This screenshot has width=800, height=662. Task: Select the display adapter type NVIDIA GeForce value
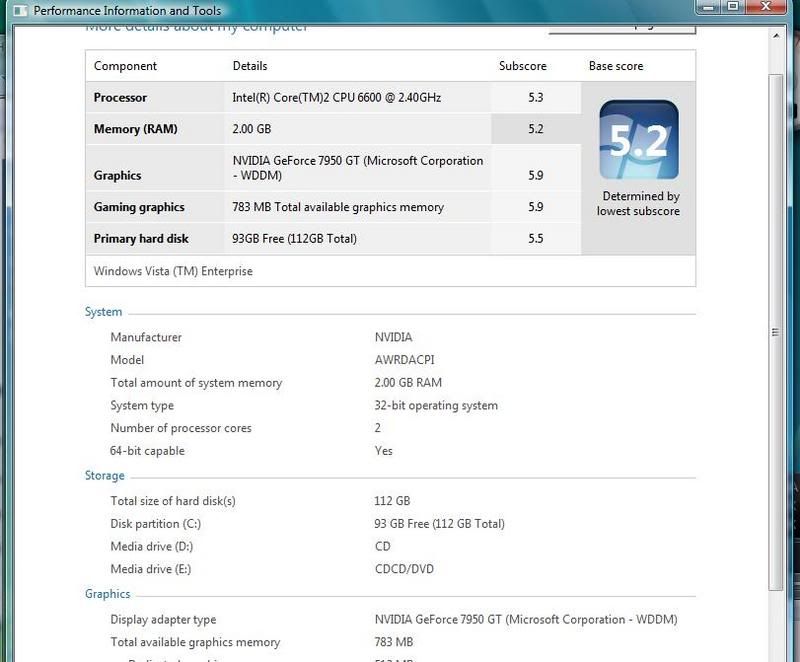click(526, 619)
